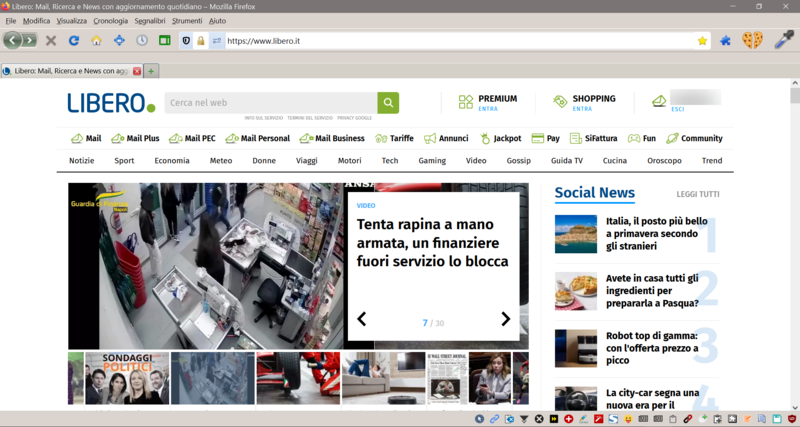Open the File menu

click(x=11, y=21)
